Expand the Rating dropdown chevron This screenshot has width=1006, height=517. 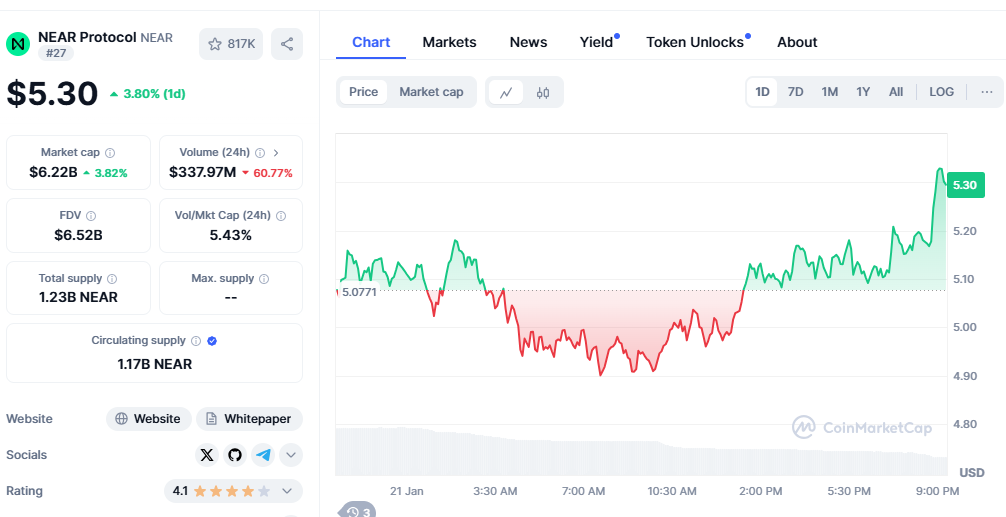click(287, 491)
